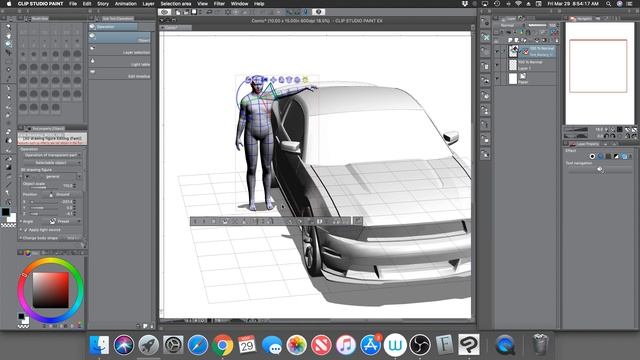
Task: Select the Hand move tool
Action: [x=8, y=36]
